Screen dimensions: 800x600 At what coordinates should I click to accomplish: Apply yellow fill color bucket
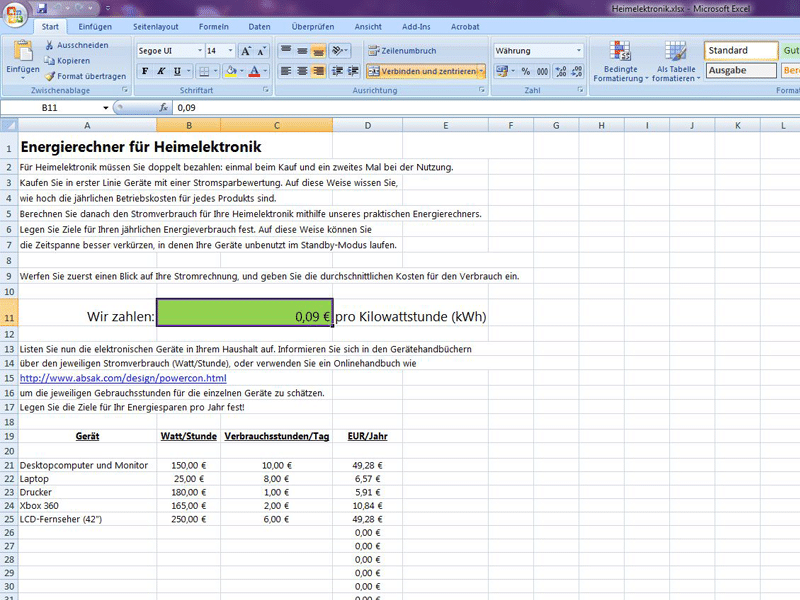[x=231, y=71]
